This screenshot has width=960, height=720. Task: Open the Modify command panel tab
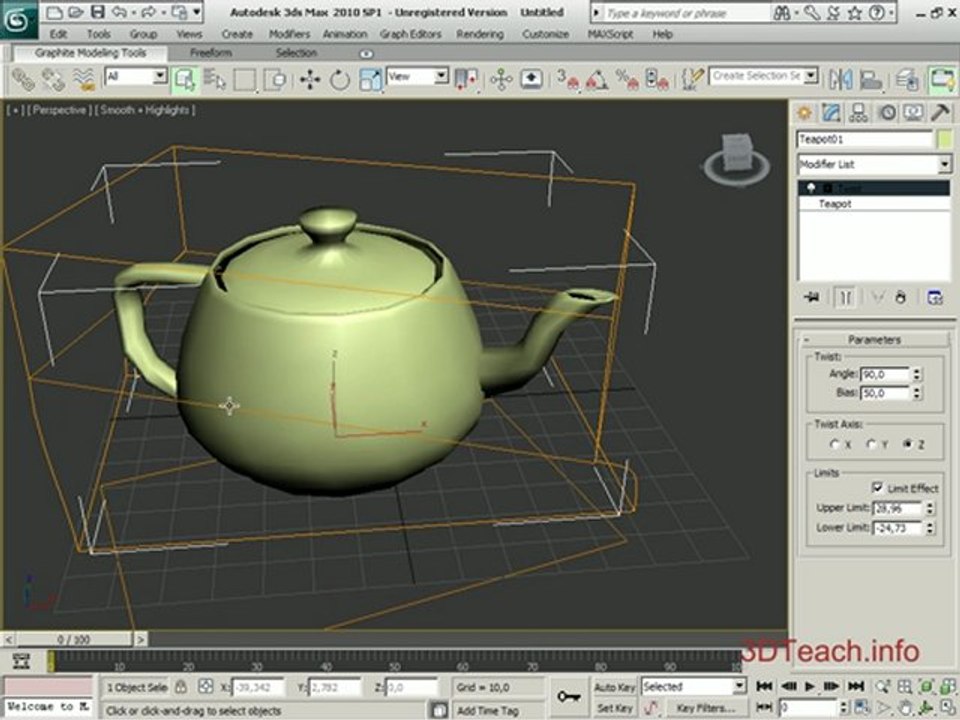(831, 113)
